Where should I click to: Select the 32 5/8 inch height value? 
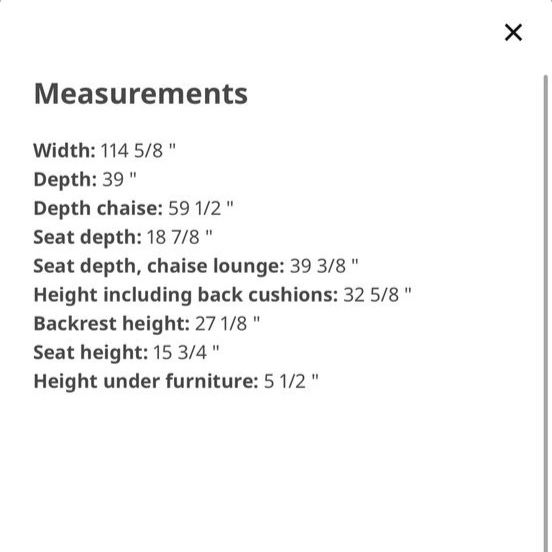(377, 295)
